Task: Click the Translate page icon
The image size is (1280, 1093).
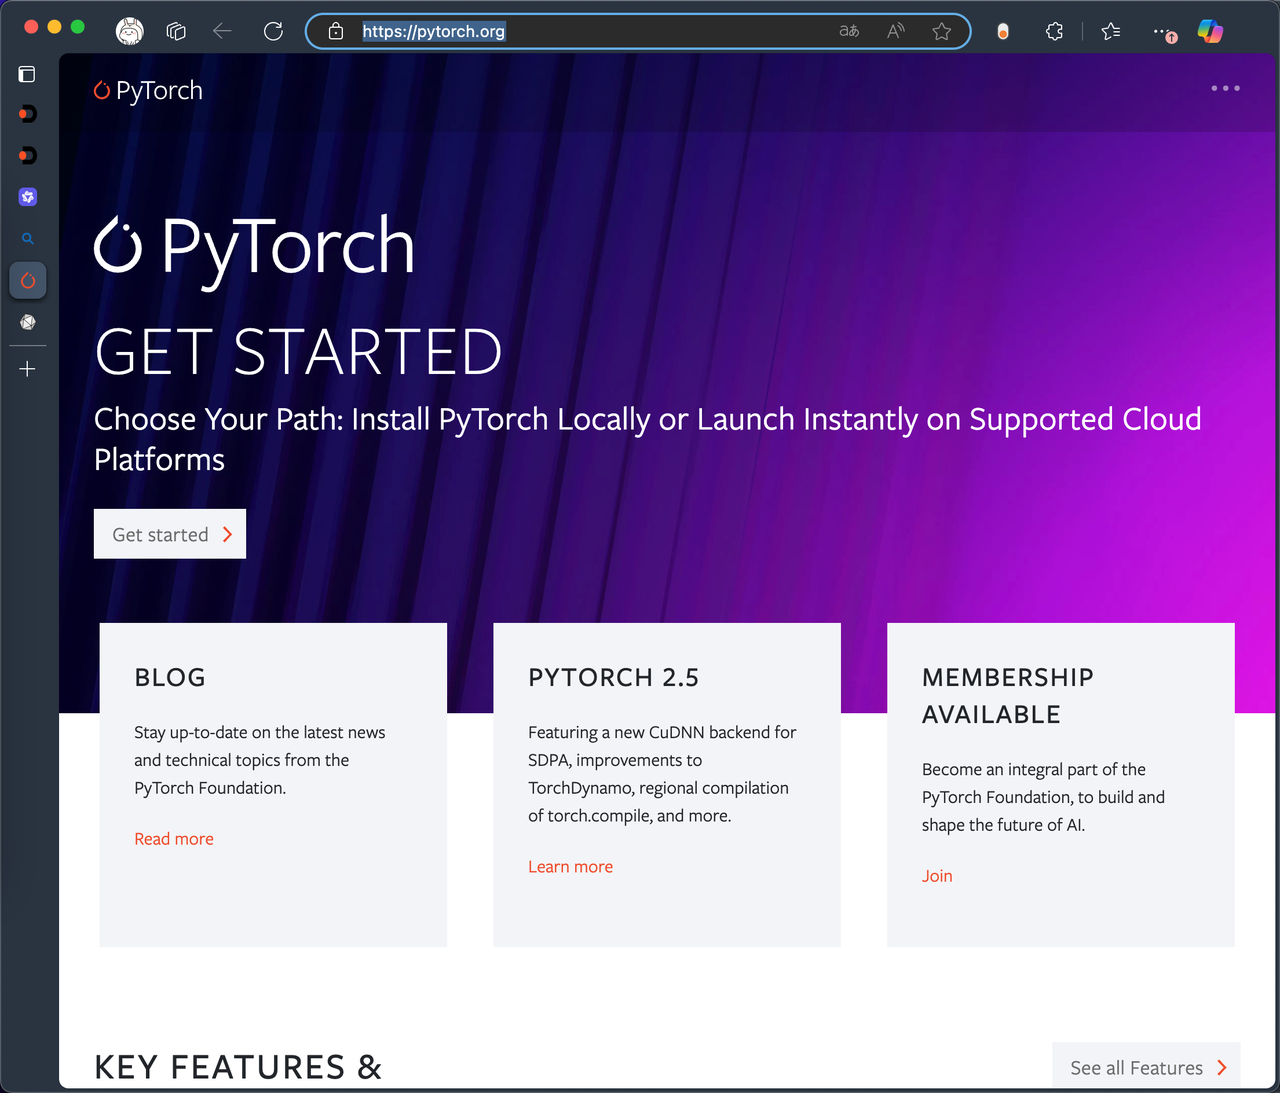Action: [849, 32]
